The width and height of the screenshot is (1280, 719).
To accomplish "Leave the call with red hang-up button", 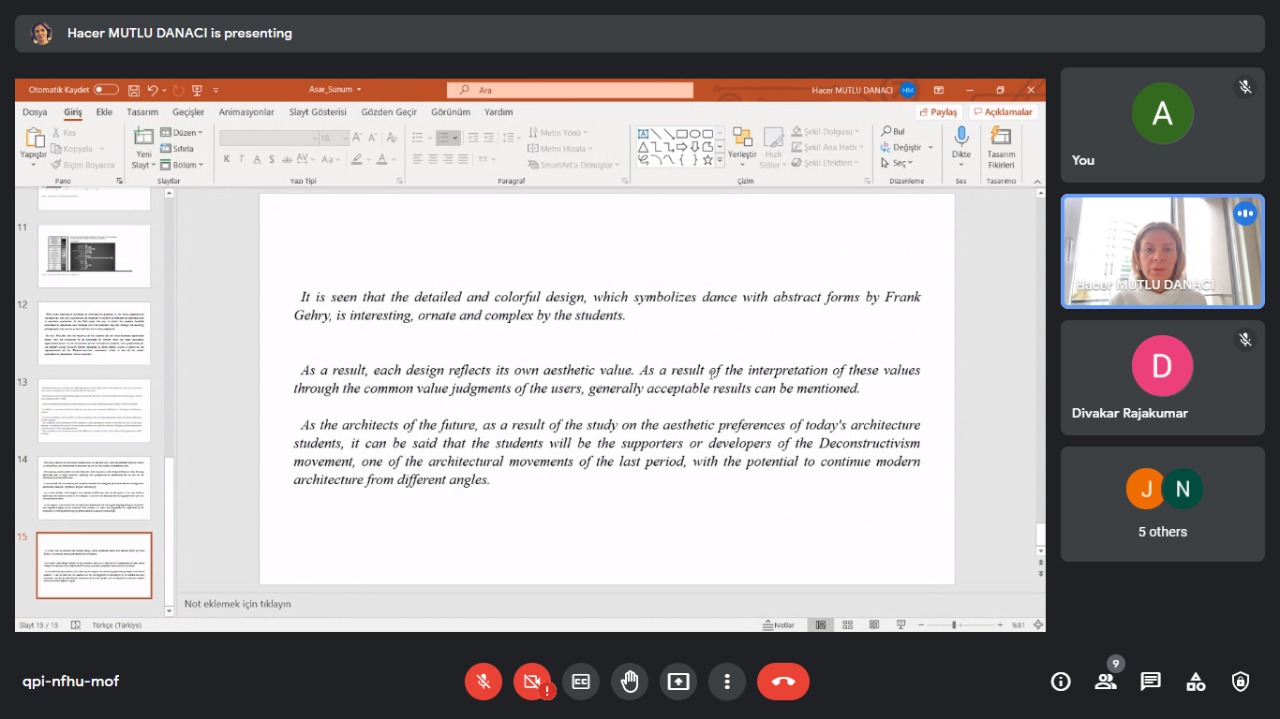I will pos(783,681).
